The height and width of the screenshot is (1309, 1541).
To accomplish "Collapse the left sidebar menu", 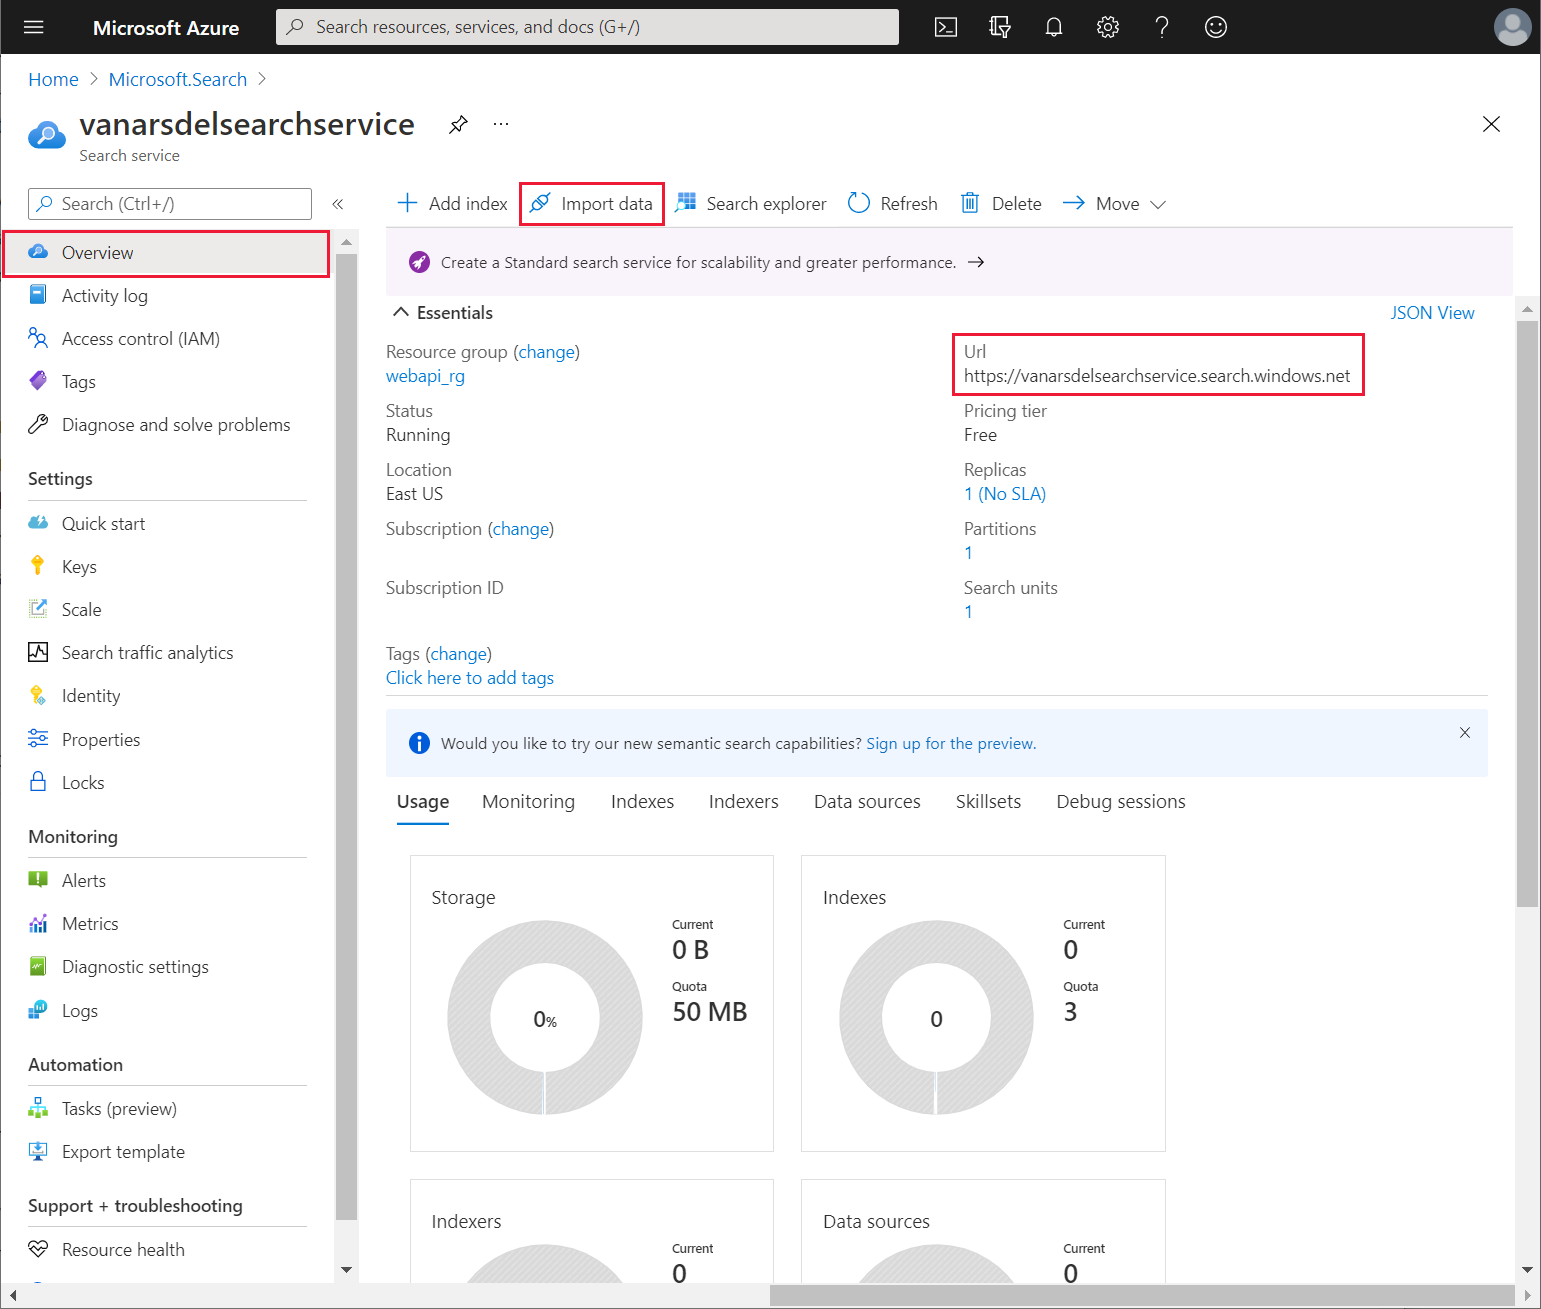I will pos(338,204).
